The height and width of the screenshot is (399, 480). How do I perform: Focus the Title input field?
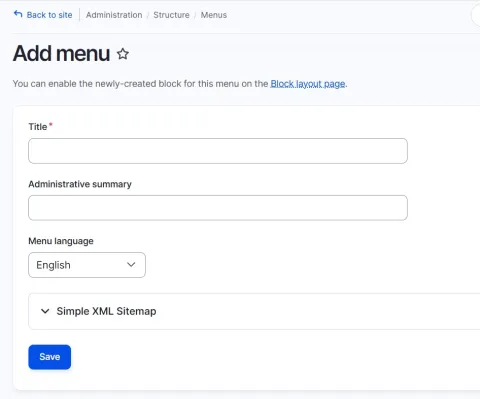[218, 151]
